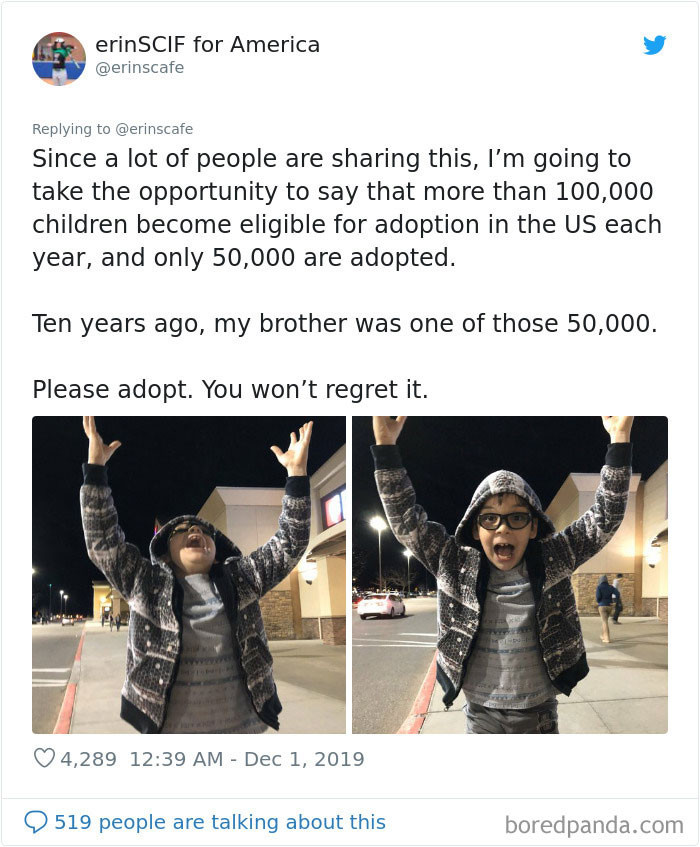The height and width of the screenshot is (847, 700).
Task: Click the blue speech bubble icon
Action: pos(36,822)
